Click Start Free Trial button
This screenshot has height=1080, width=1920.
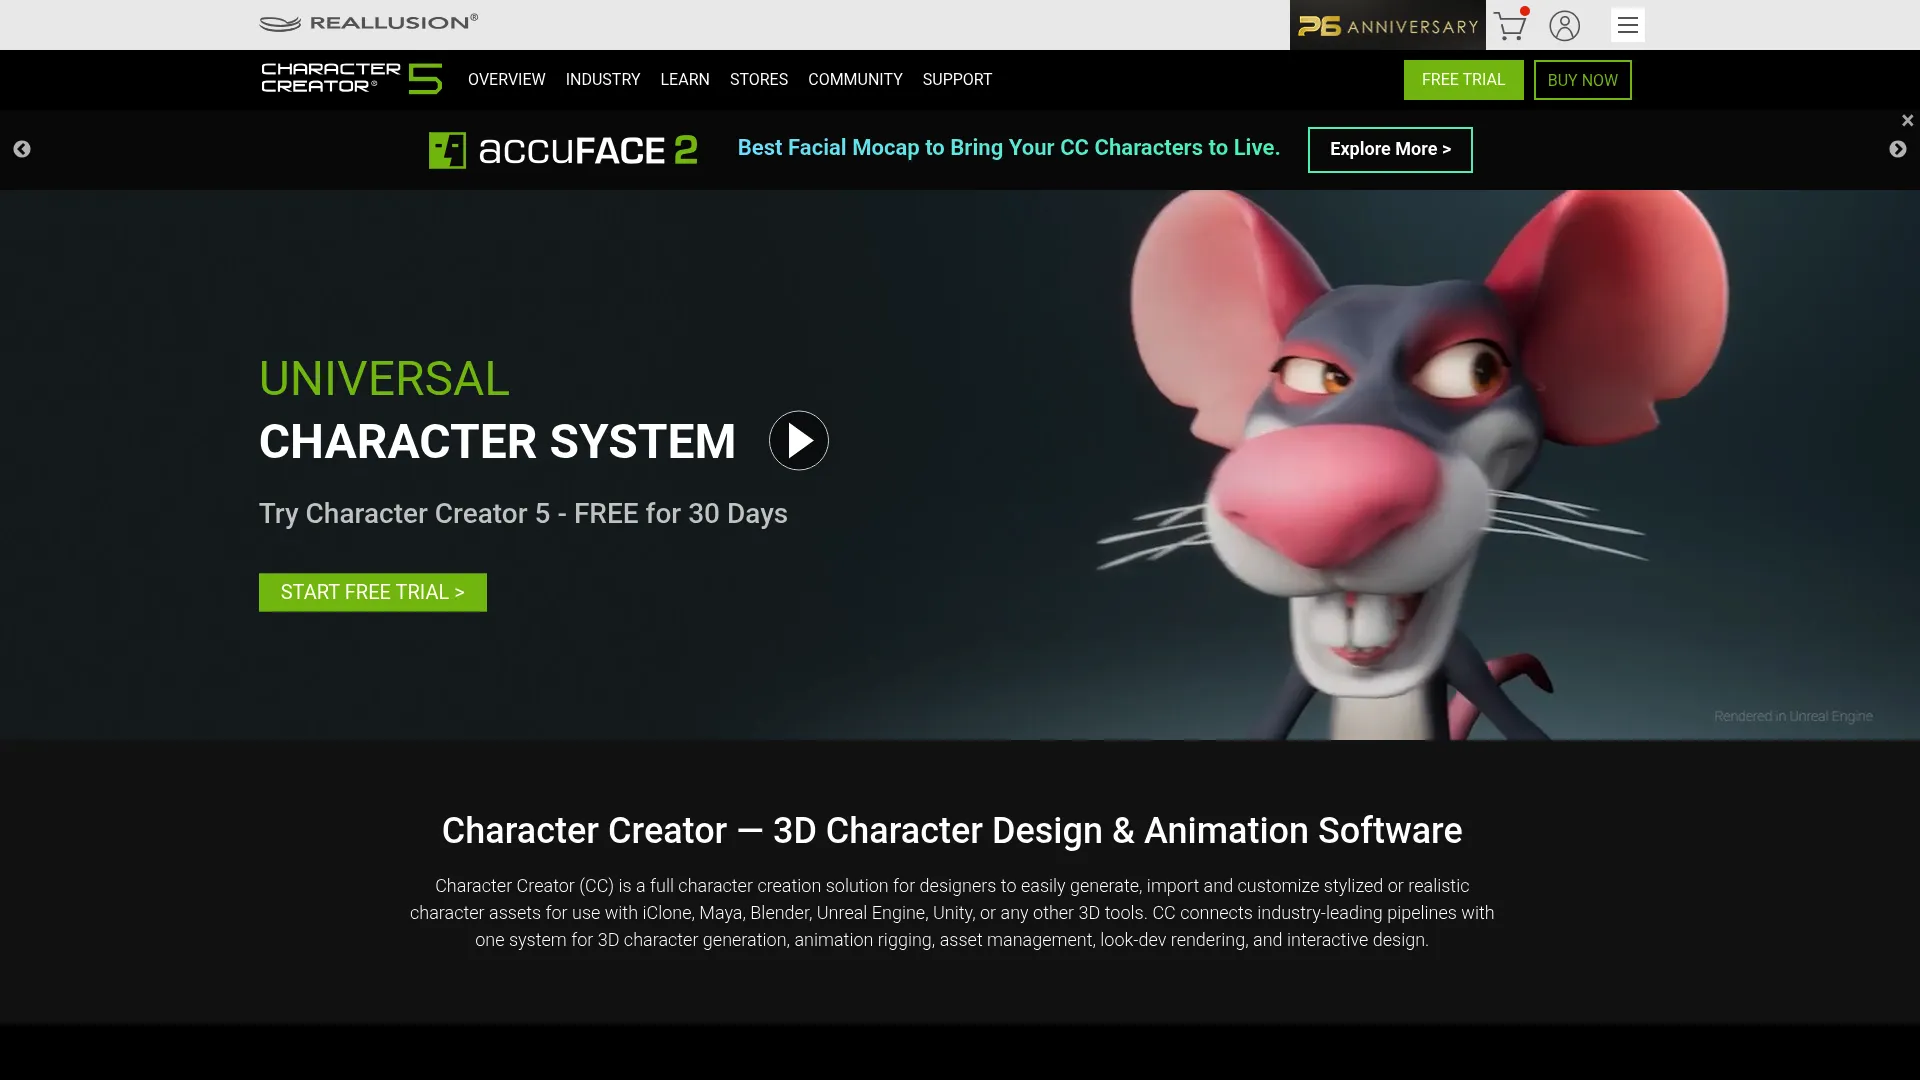coord(373,592)
